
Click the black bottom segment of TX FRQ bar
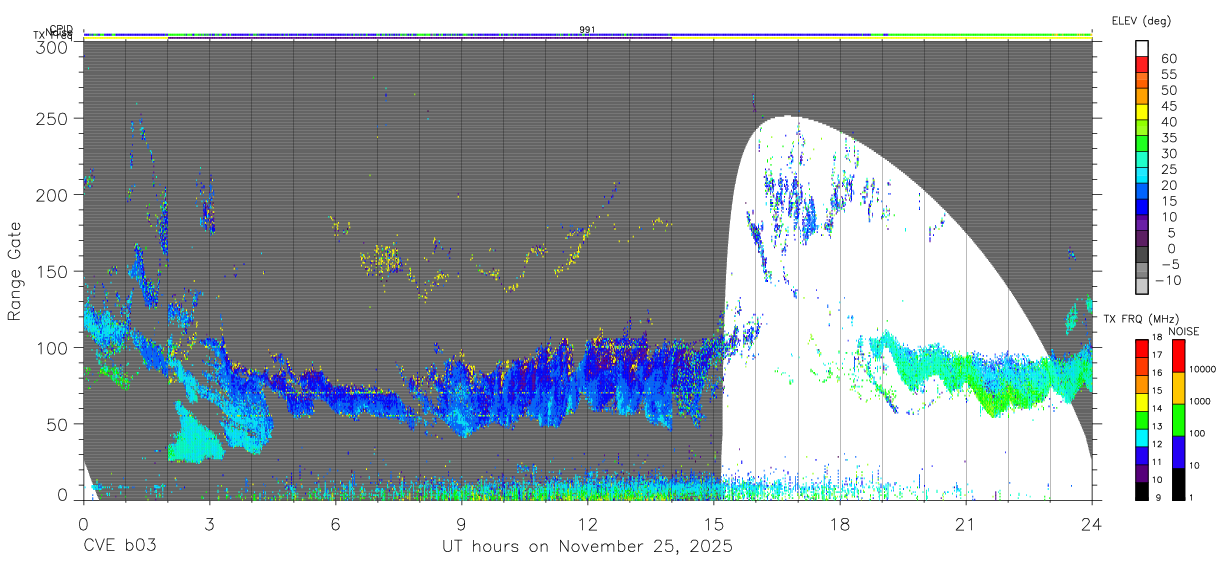(1142, 489)
